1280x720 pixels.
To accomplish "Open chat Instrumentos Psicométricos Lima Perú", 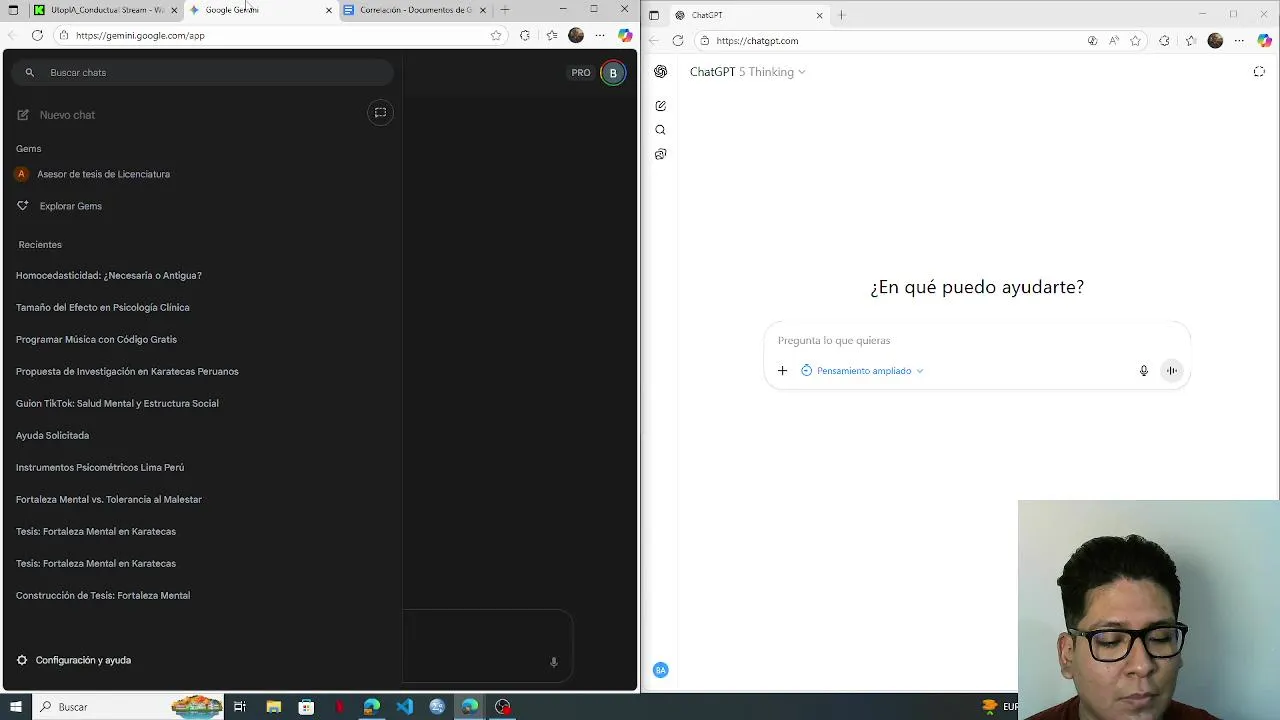I will click(x=100, y=467).
